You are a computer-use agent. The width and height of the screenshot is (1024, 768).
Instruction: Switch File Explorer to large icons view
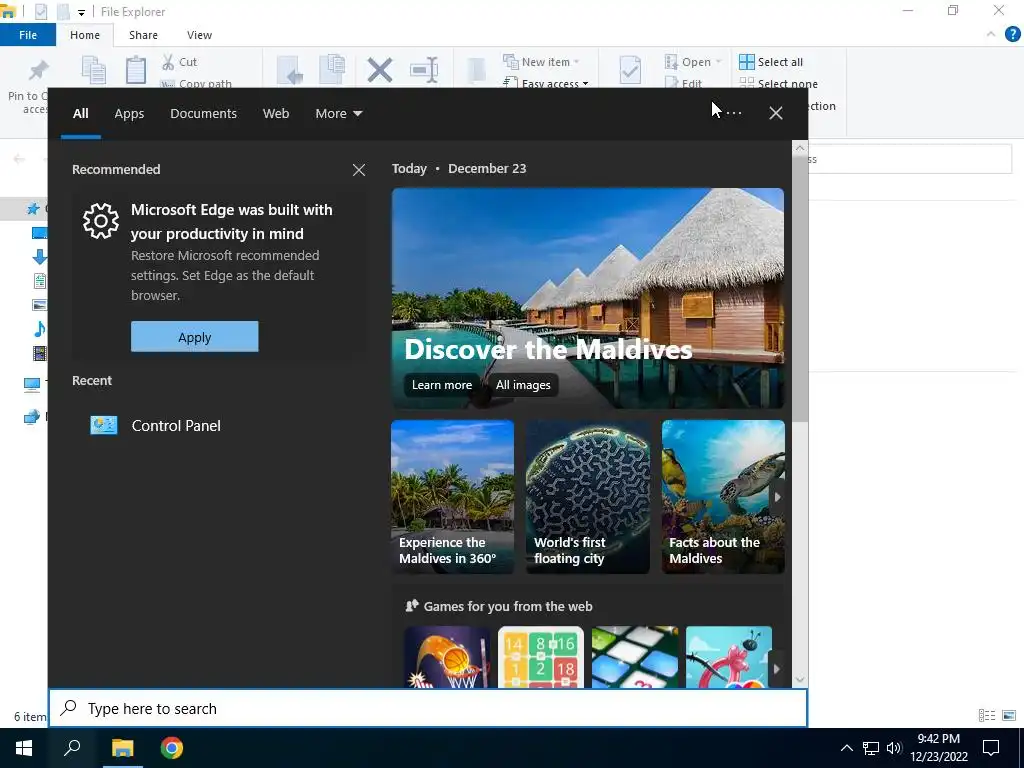coord(1009,716)
